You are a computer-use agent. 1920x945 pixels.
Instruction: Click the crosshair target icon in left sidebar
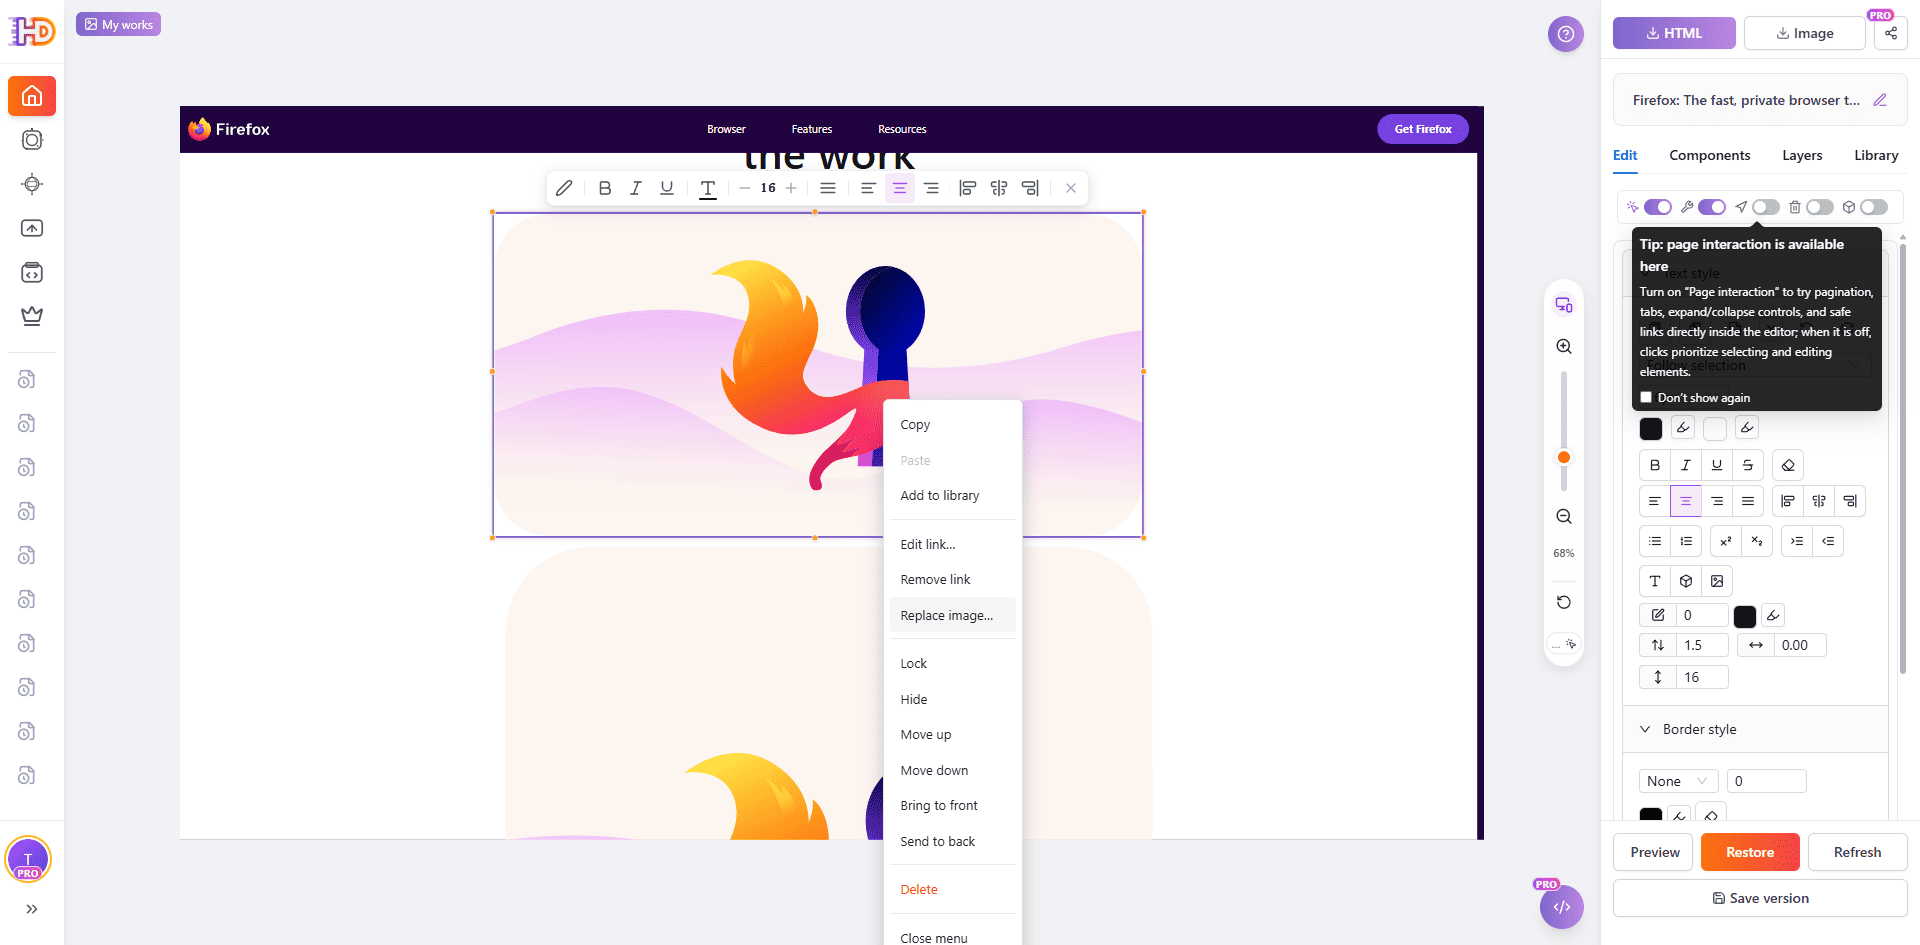click(32, 184)
